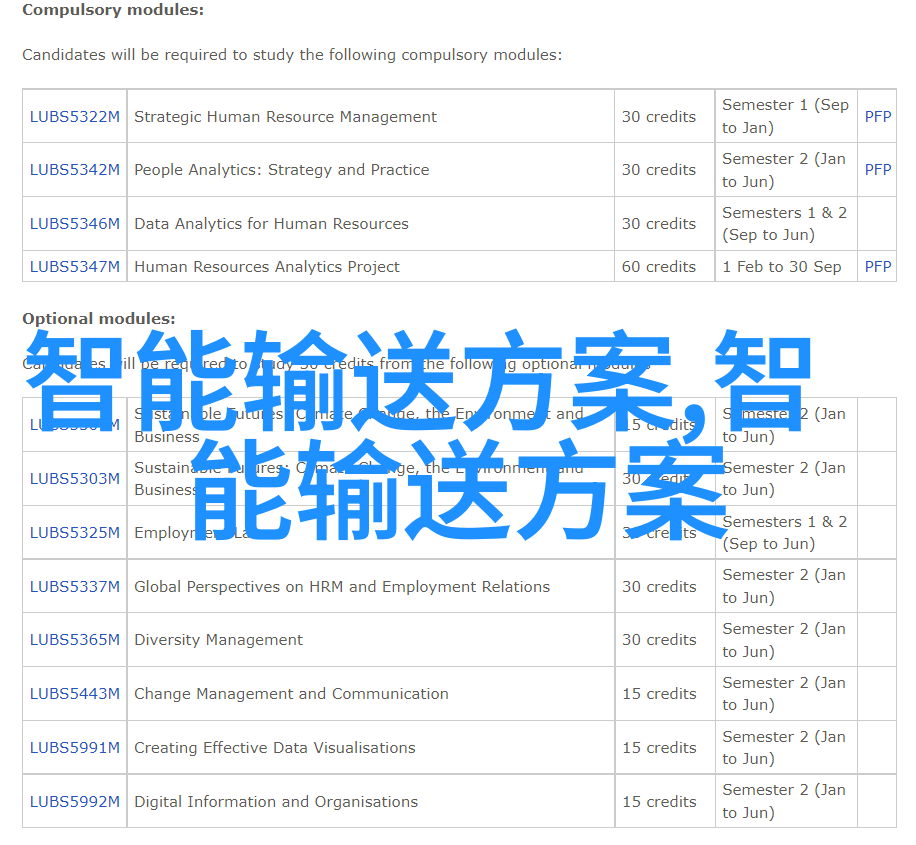Screen dimensions: 916x845
Task: Click '30 credits' in LUBS5322M row
Action: coord(658,116)
